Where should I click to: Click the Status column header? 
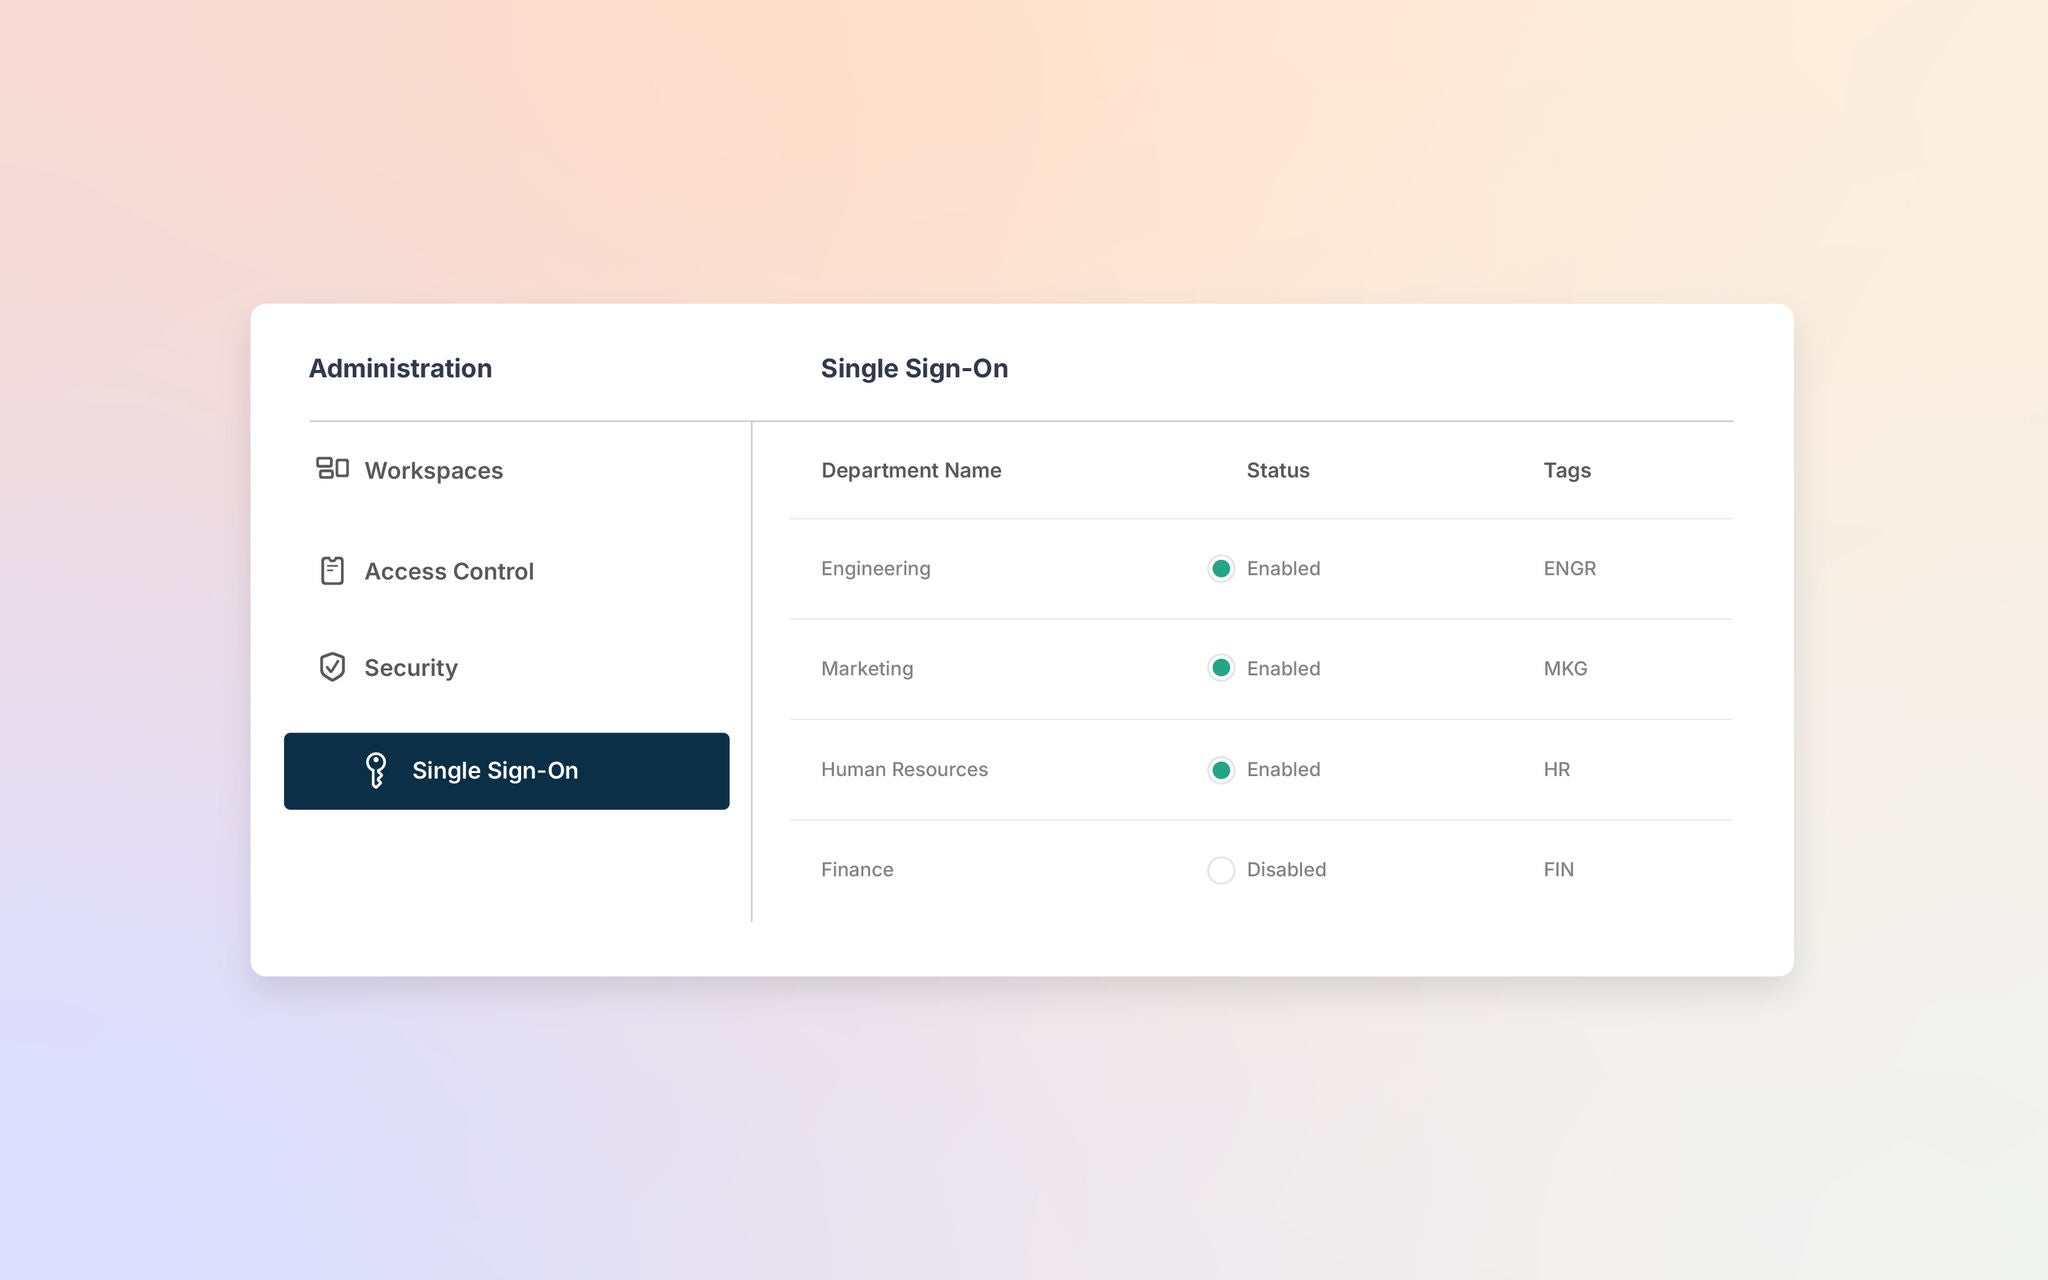coord(1277,469)
